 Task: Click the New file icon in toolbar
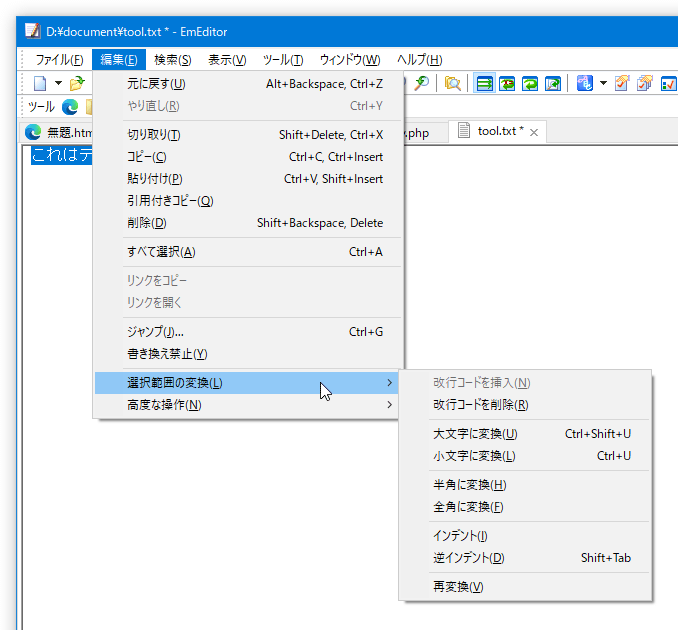point(40,83)
